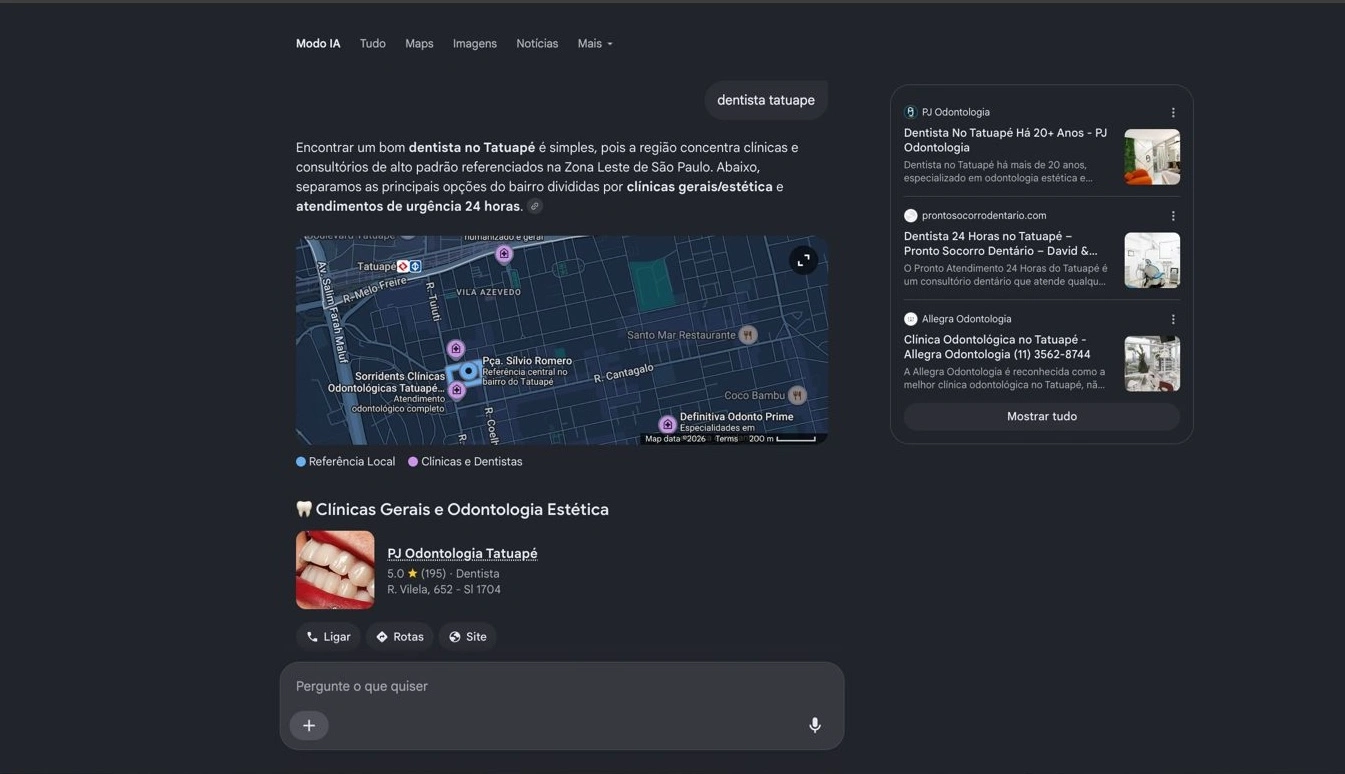Open the teeth photo thumbnail of PJ Odontologia Tatuapé
1345x774 pixels.
(x=335, y=570)
